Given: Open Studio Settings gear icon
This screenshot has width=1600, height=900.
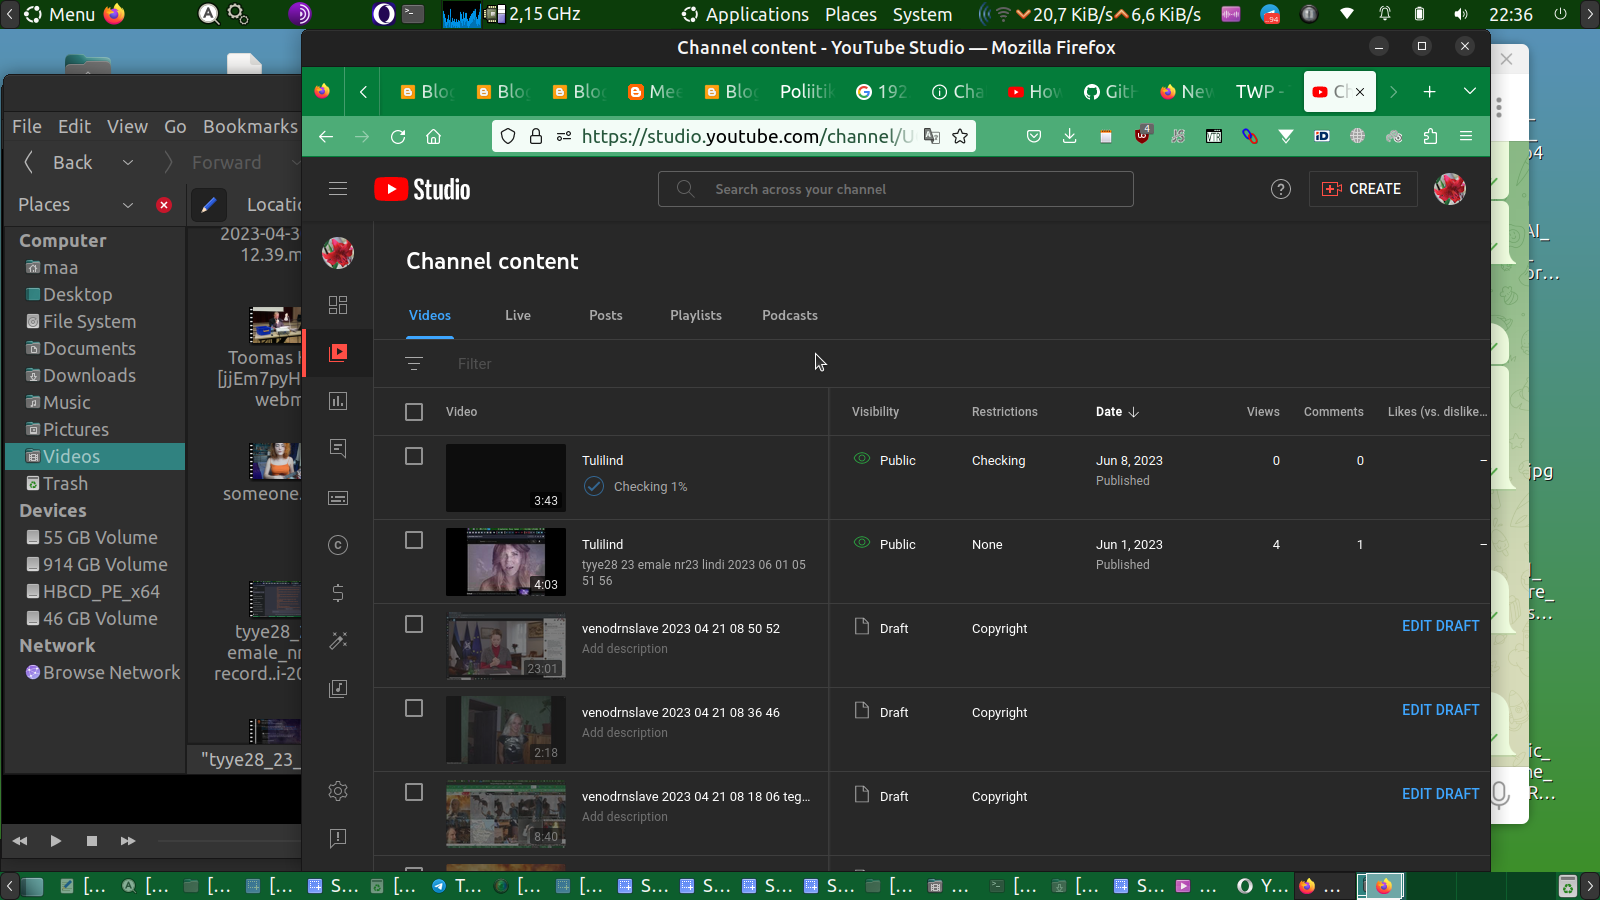Looking at the screenshot, I should (x=338, y=791).
